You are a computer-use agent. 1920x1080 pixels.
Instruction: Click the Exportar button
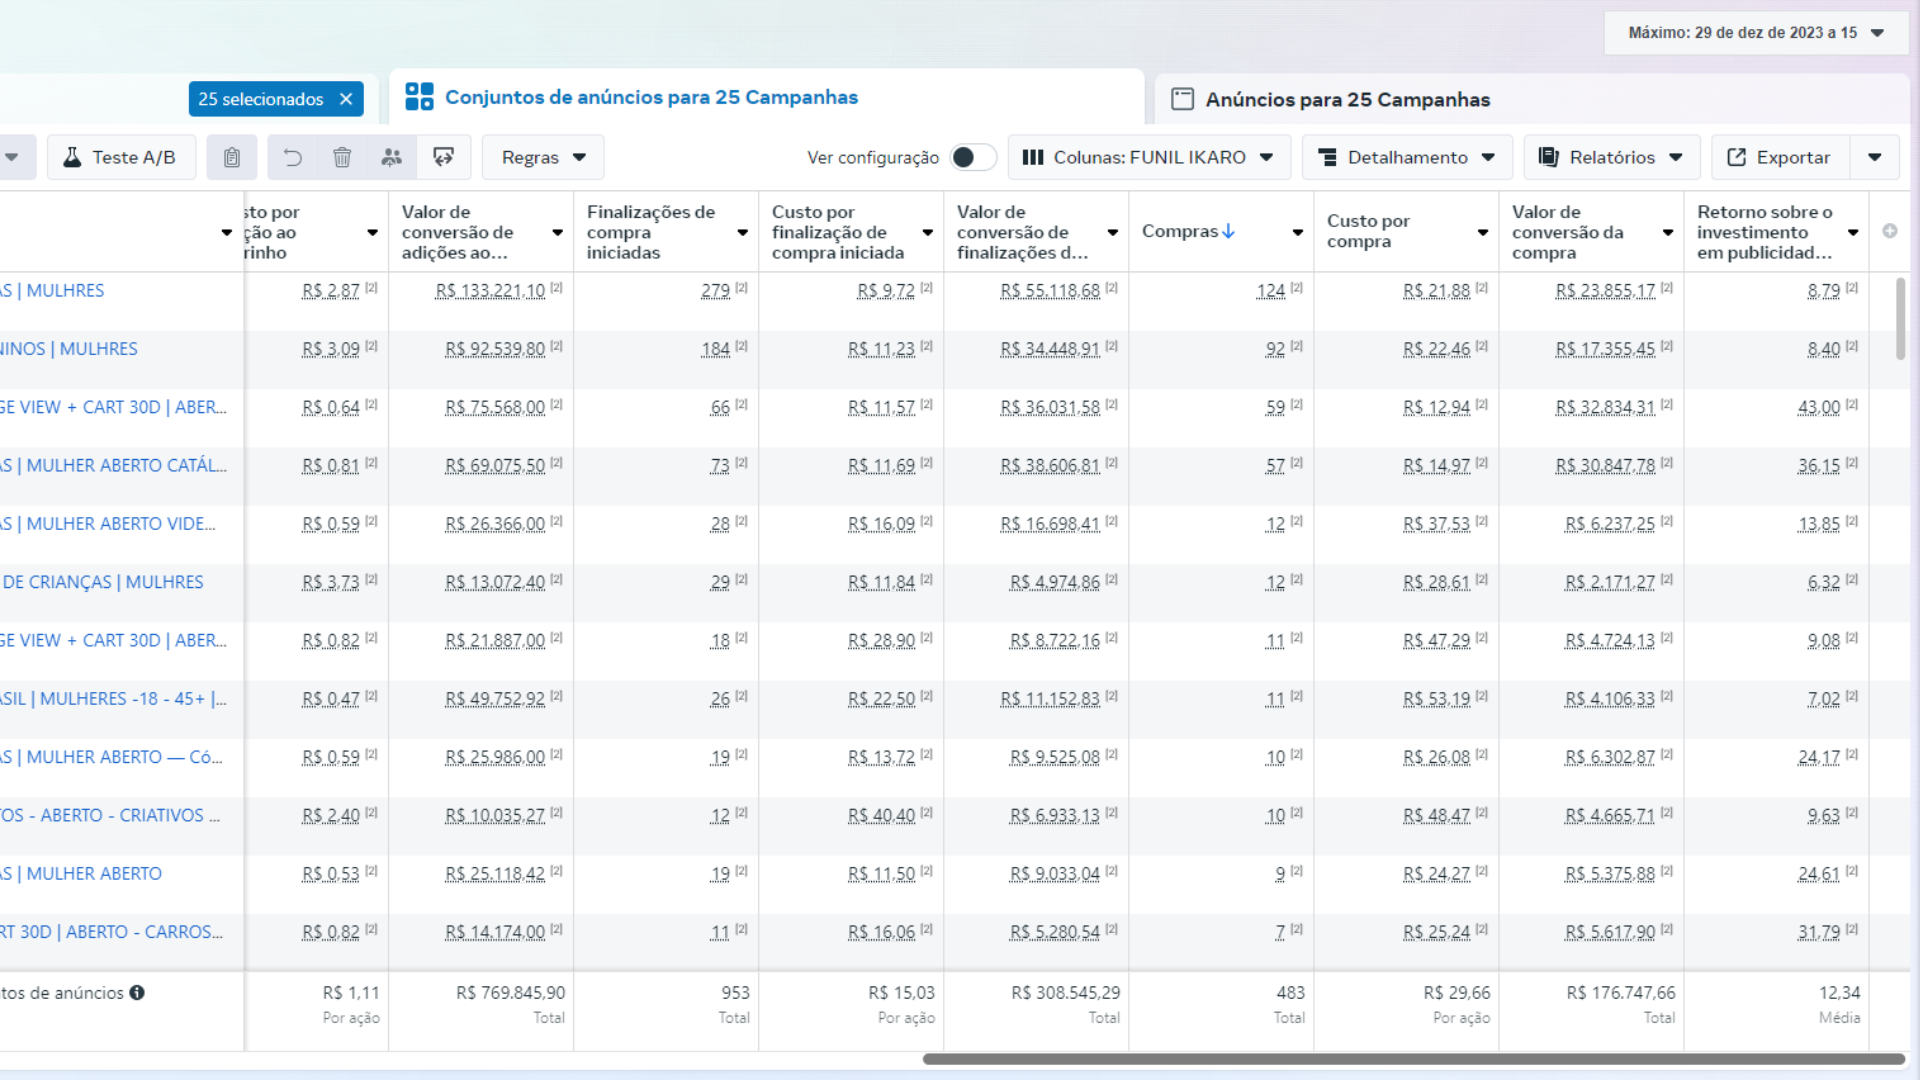click(x=1781, y=157)
